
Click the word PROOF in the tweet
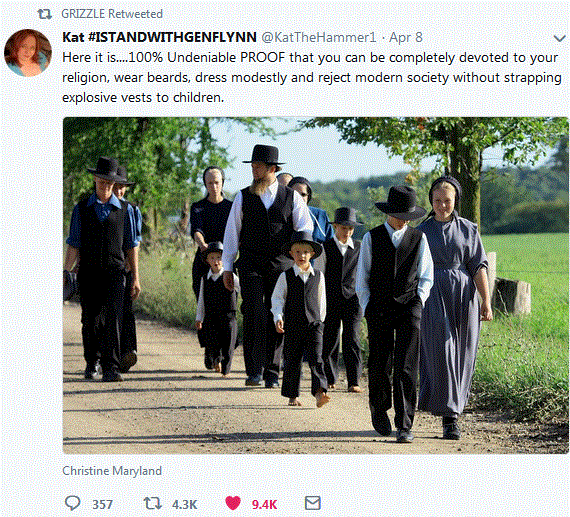pyautogui.click(x=262, y=58)
